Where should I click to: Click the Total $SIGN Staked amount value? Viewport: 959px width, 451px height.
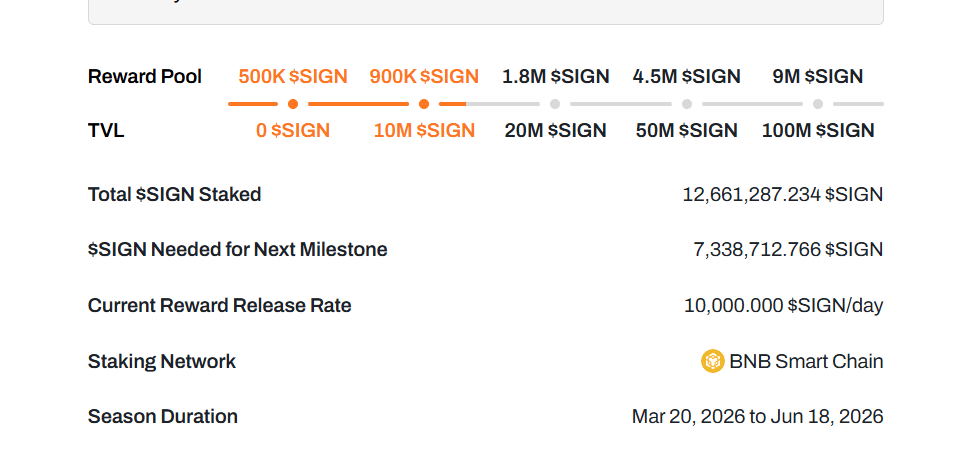click(x=782, y=194)
